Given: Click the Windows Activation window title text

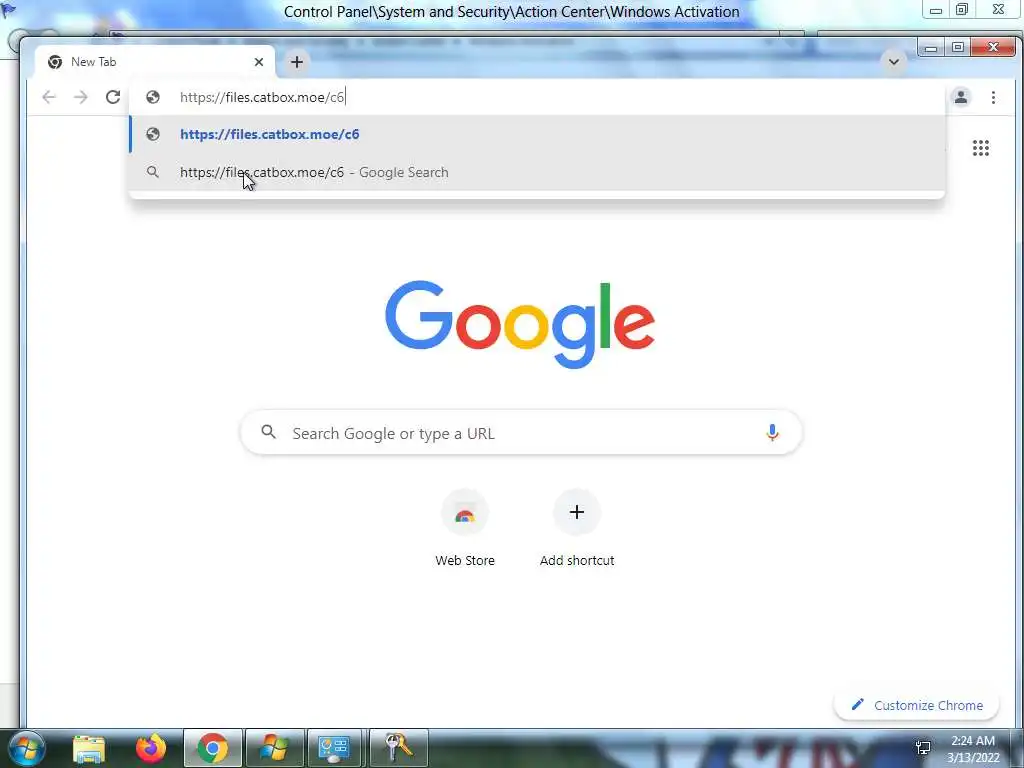Looking at the screenshot, I should point(511,12).
